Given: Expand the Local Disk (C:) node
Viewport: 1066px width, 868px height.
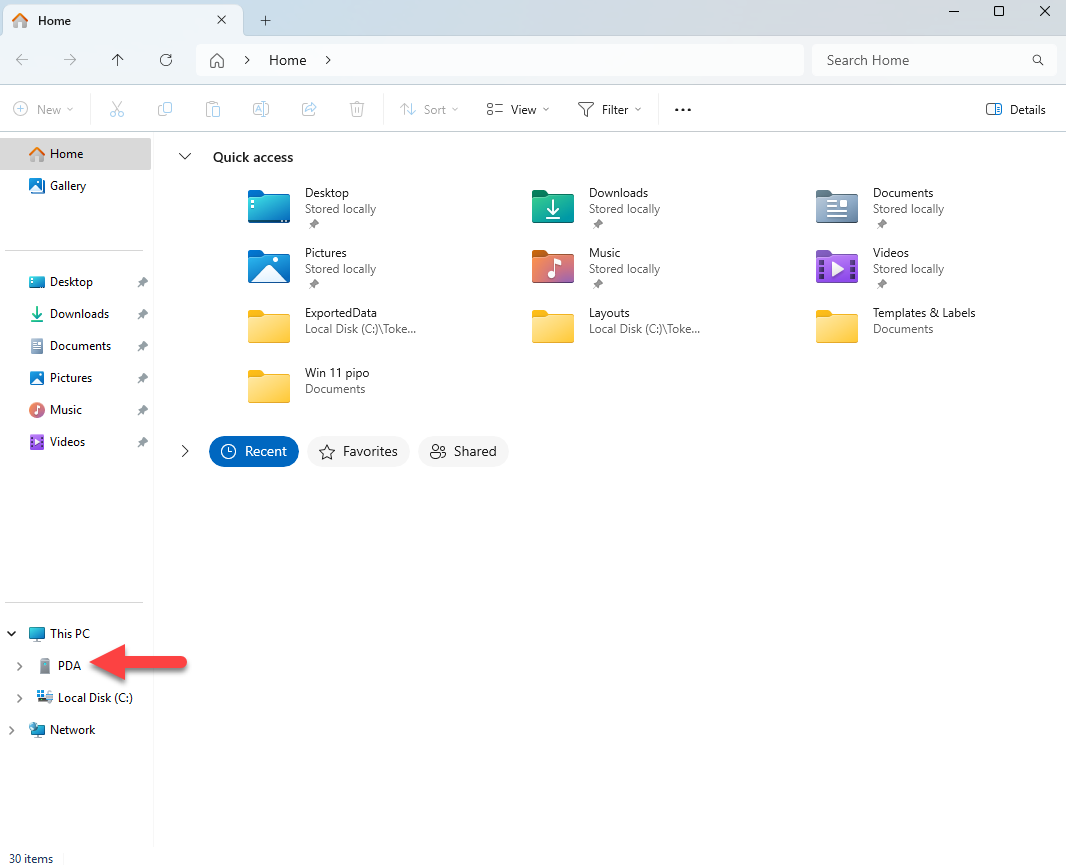Looking at the screenshot, I should [20, 698].
